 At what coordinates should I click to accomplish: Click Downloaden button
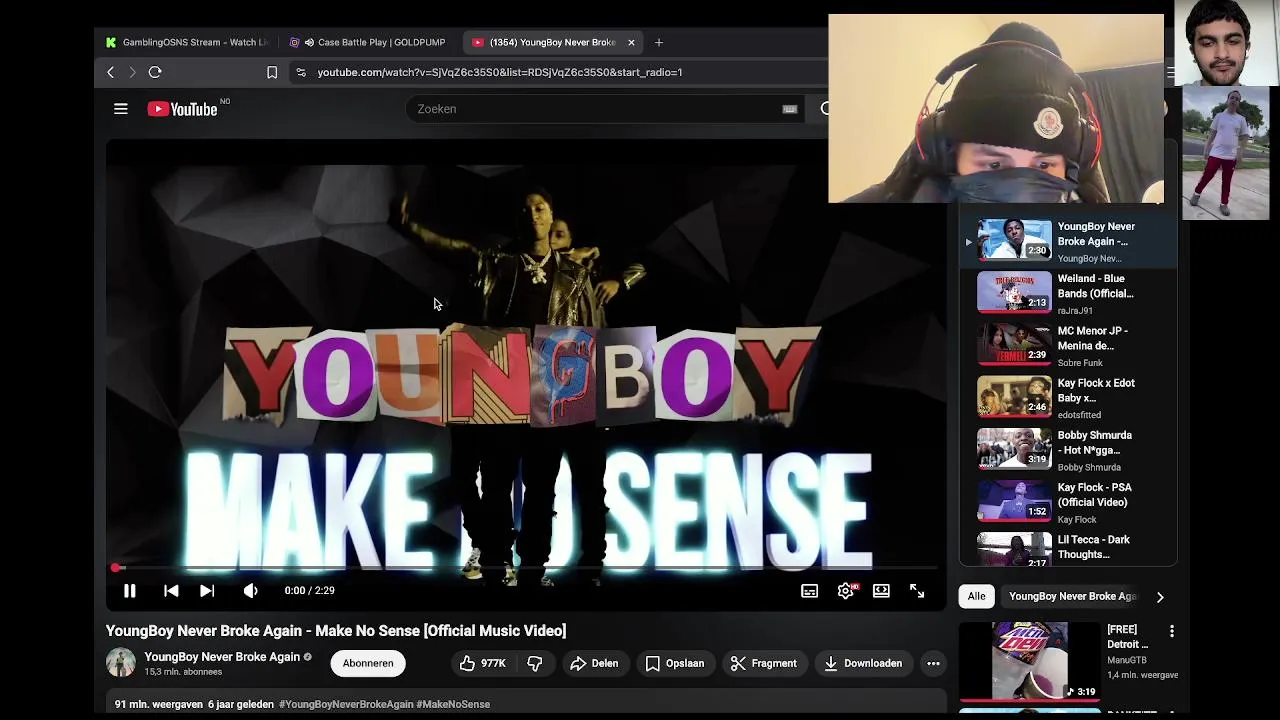click(x=863, y=663)
